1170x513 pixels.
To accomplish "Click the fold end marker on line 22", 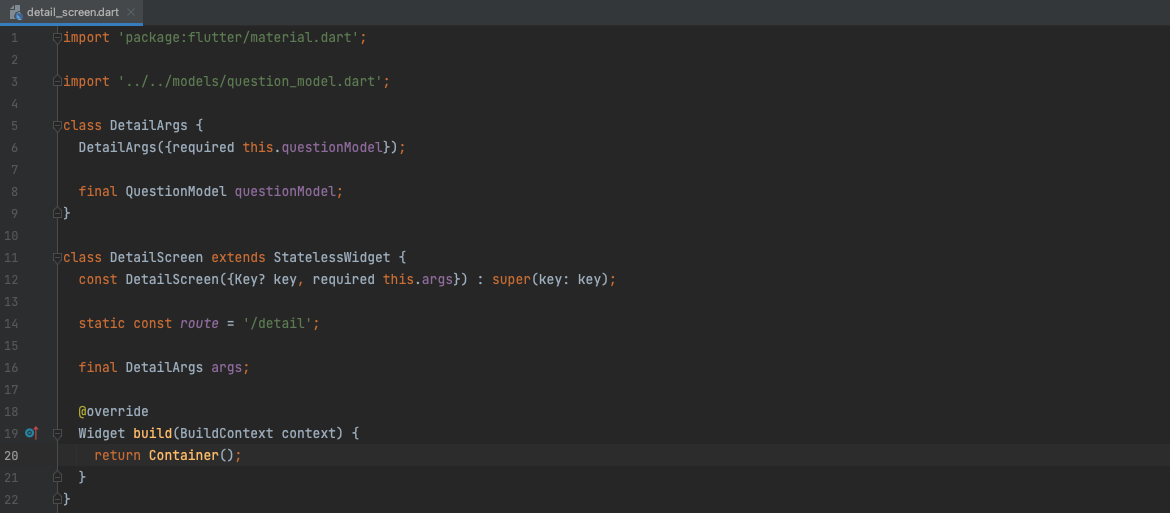I will coord(57,499).
